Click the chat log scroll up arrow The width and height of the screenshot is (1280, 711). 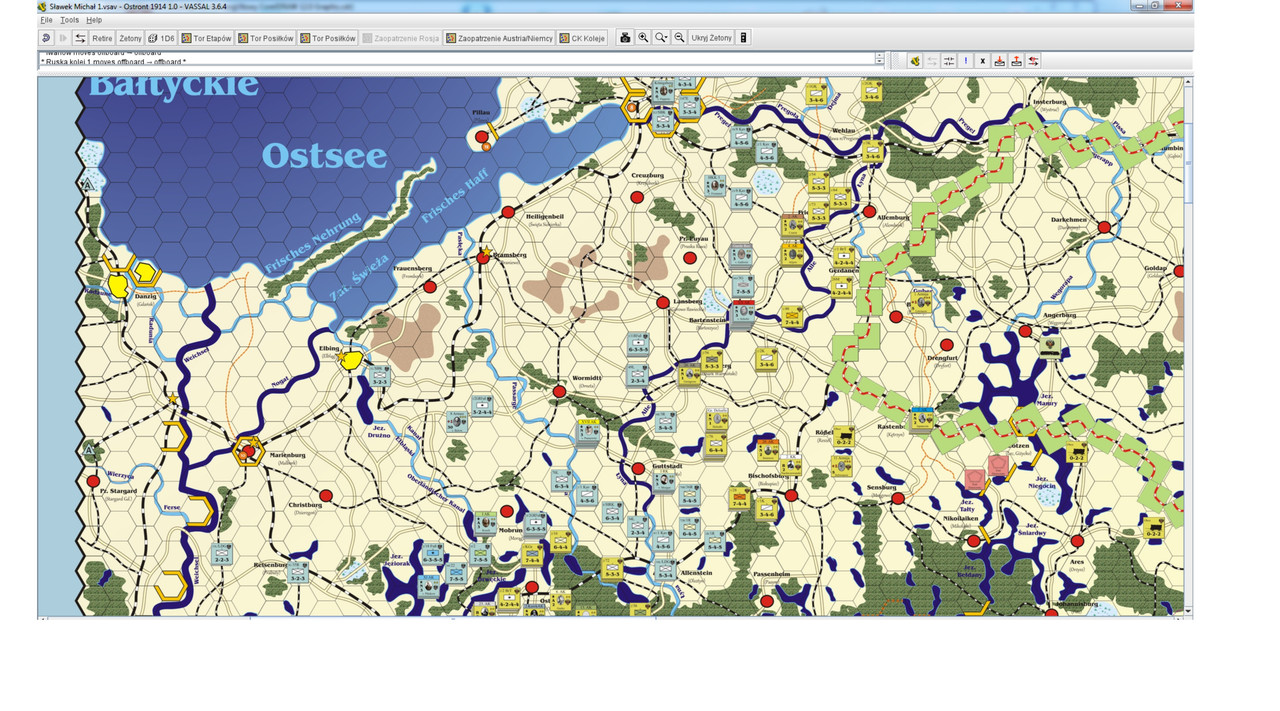pyautogui.click(x=880, y=56)
